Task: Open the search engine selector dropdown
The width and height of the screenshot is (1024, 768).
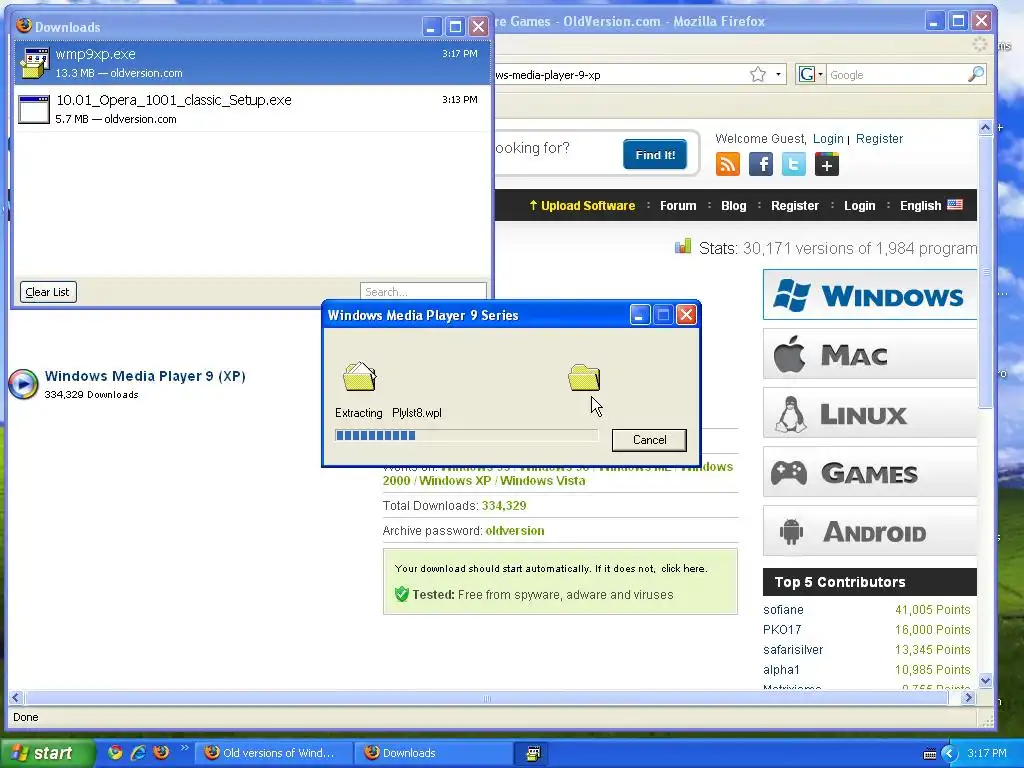Action: (x=810, y=74)
